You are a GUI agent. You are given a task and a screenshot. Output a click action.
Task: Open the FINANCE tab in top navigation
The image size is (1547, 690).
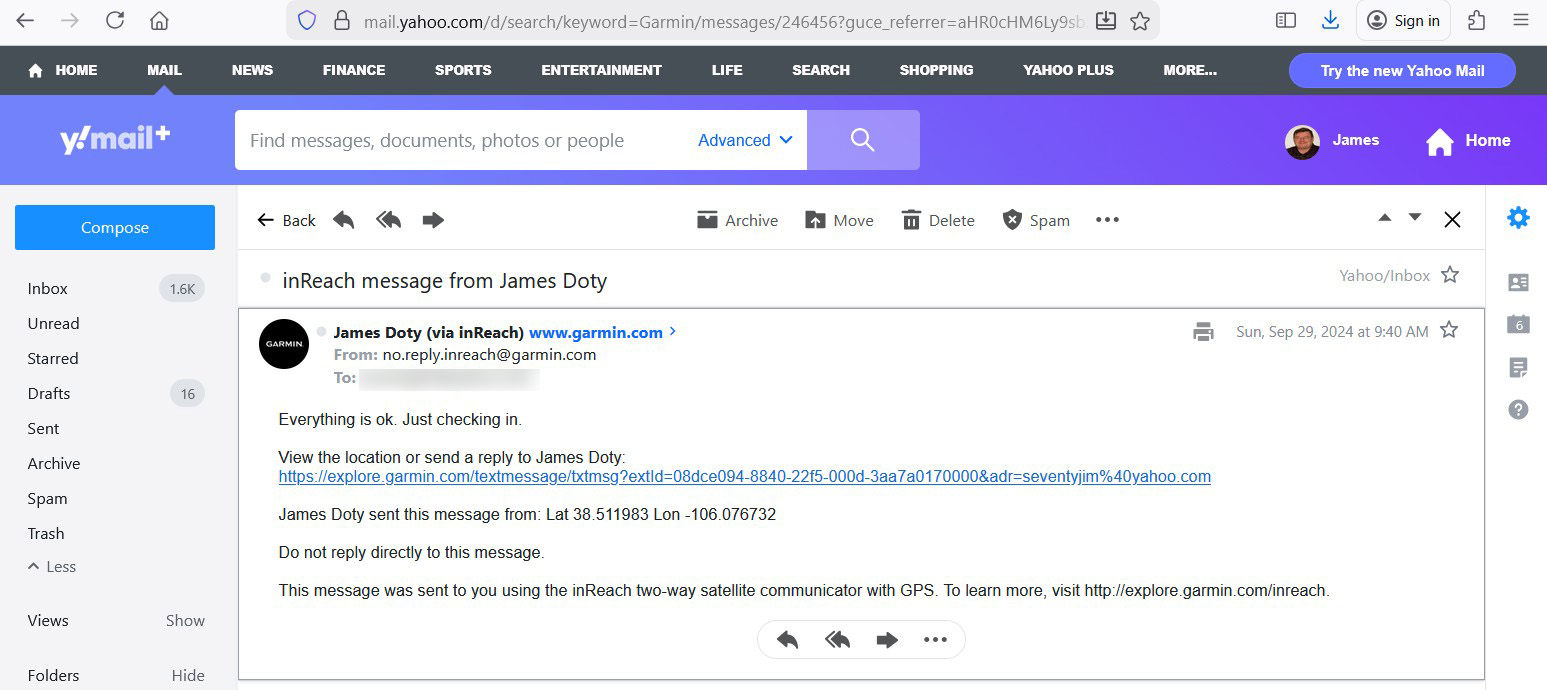tap(353, 70)
